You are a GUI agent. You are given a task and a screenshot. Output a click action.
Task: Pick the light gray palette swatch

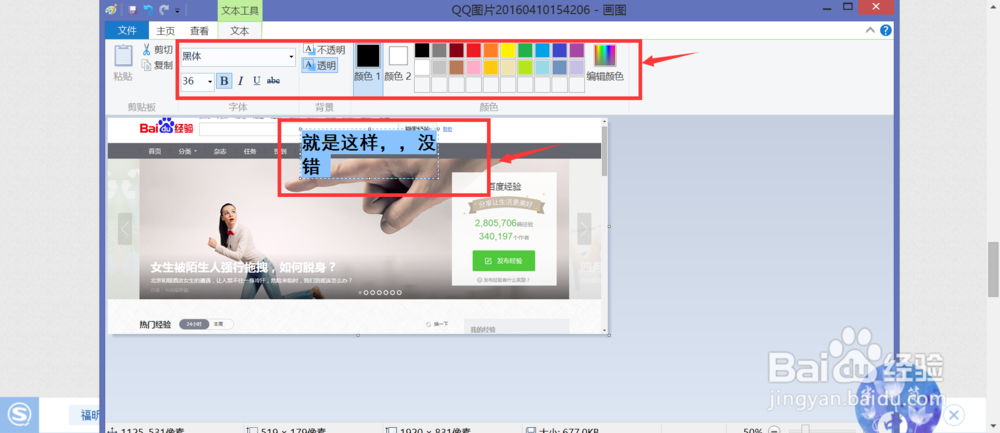(439, 67)
